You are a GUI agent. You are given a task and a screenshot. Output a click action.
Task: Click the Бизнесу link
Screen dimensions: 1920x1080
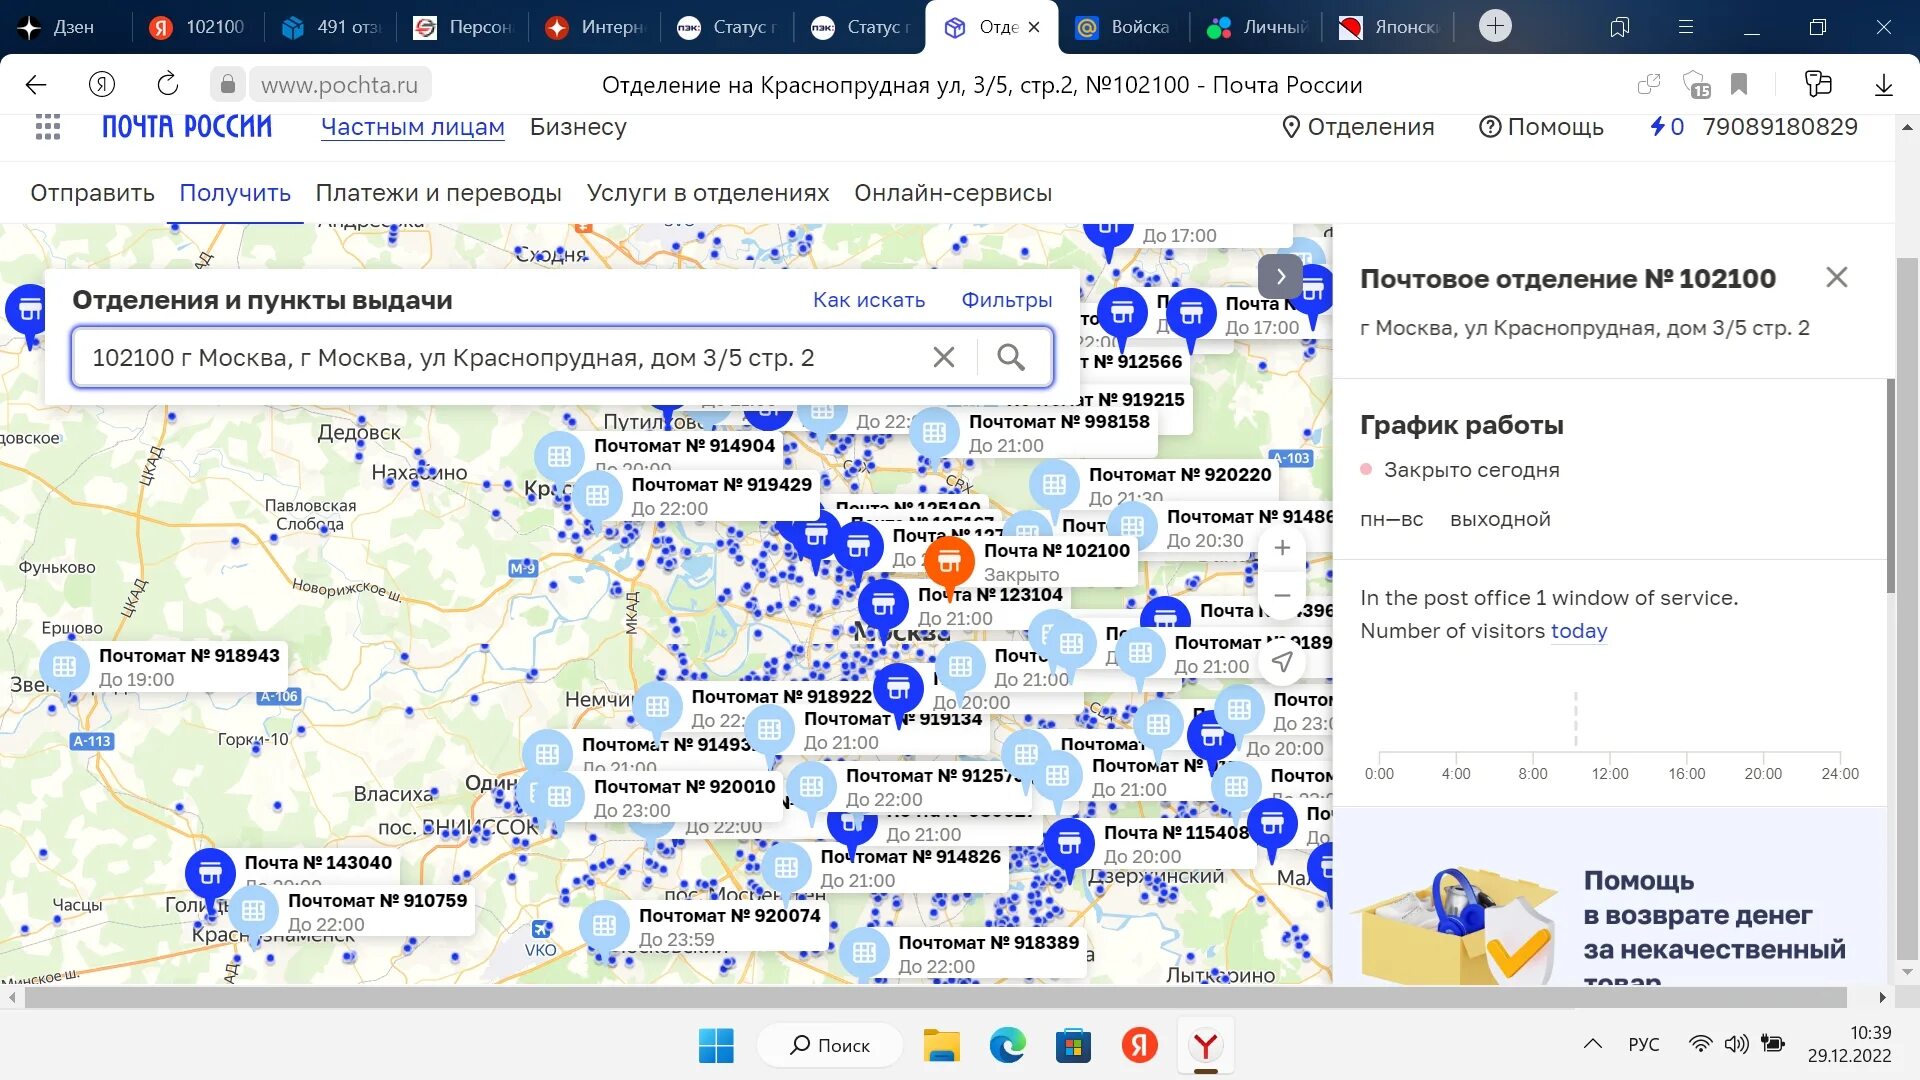[578, 127]
